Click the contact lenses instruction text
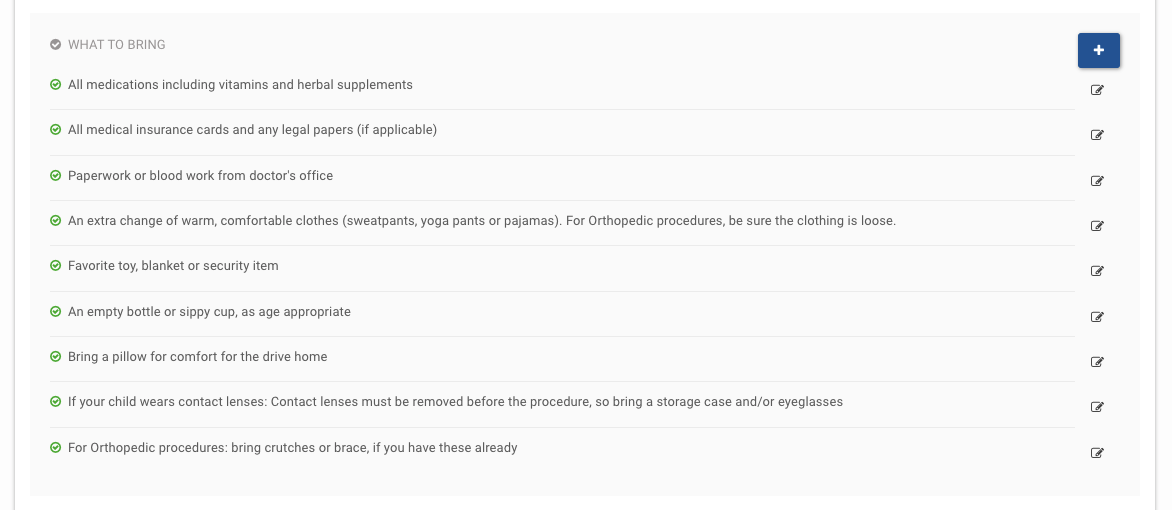This screenshot has width=1172, height=510. pyautogui.click(x=455, y=401)
